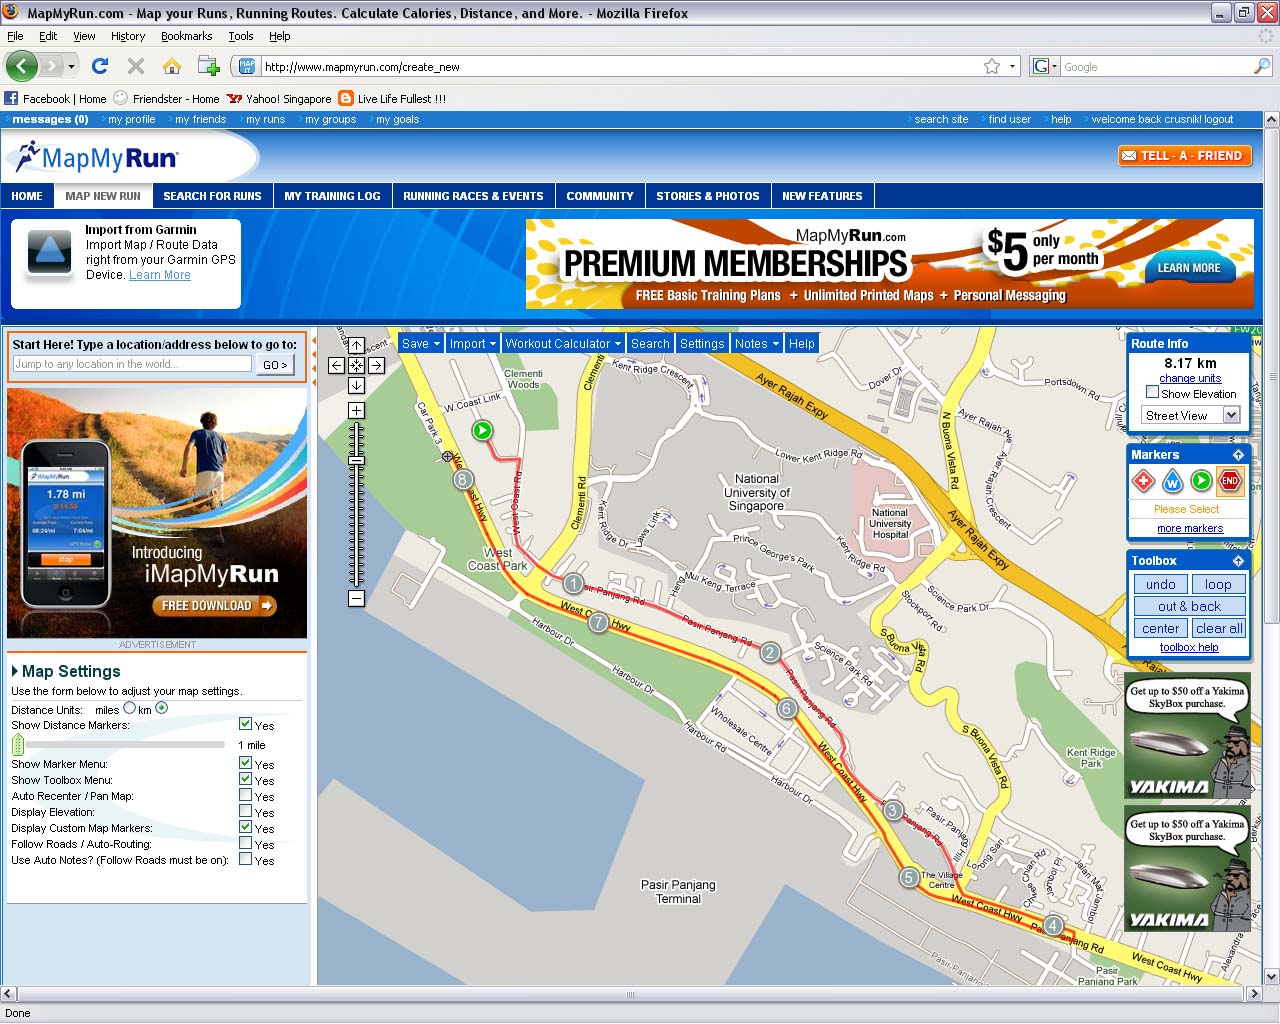Click the clear all toolbox button
1280x1024 pixels.
(1218, 628)
